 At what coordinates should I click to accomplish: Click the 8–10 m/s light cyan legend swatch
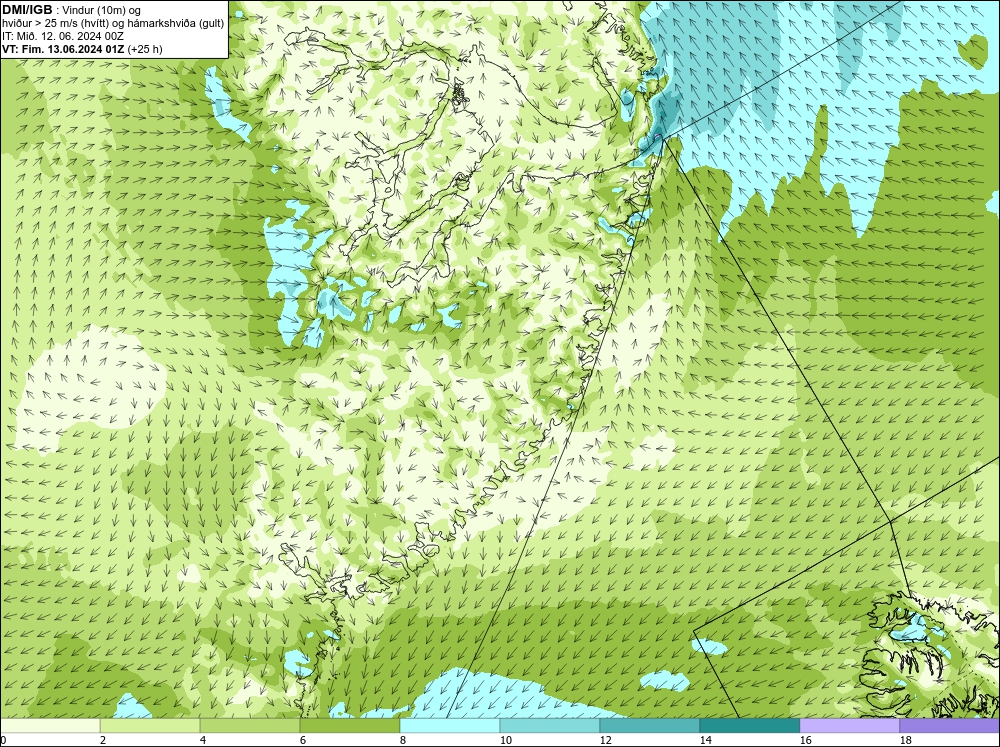coord(450,726)
